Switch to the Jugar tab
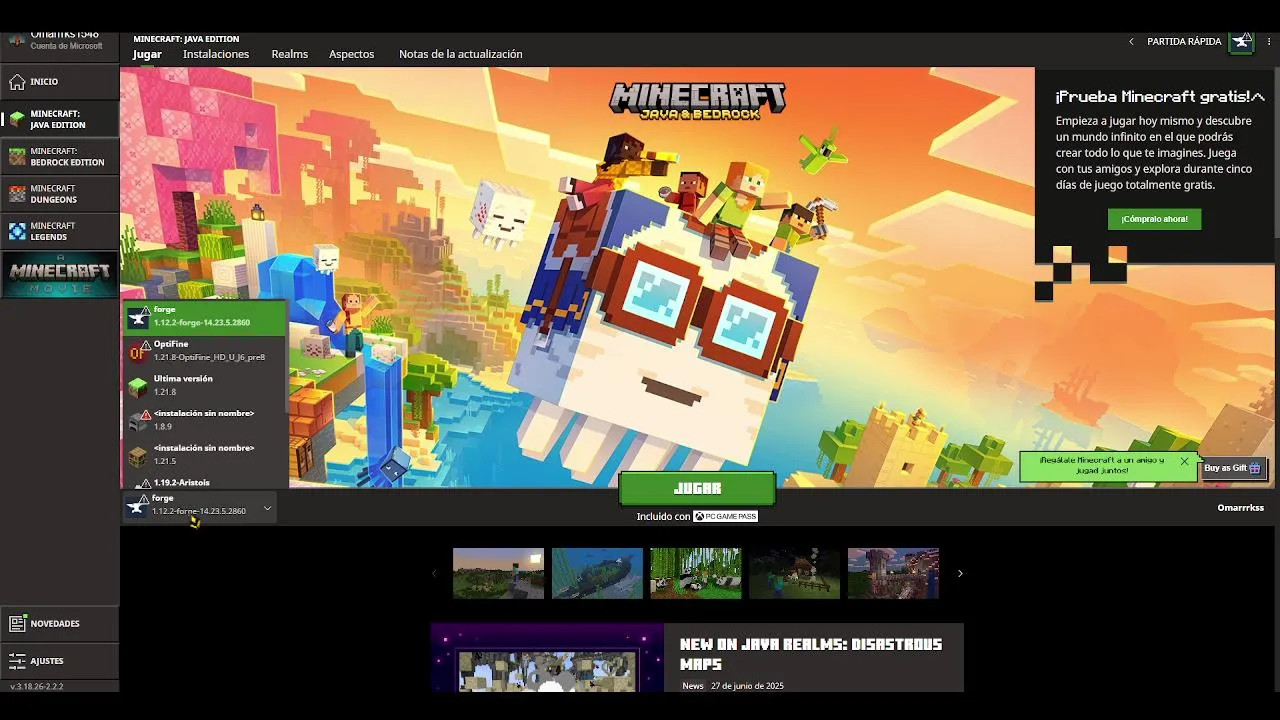This screenshot has width=1280, height=720. 147,54
